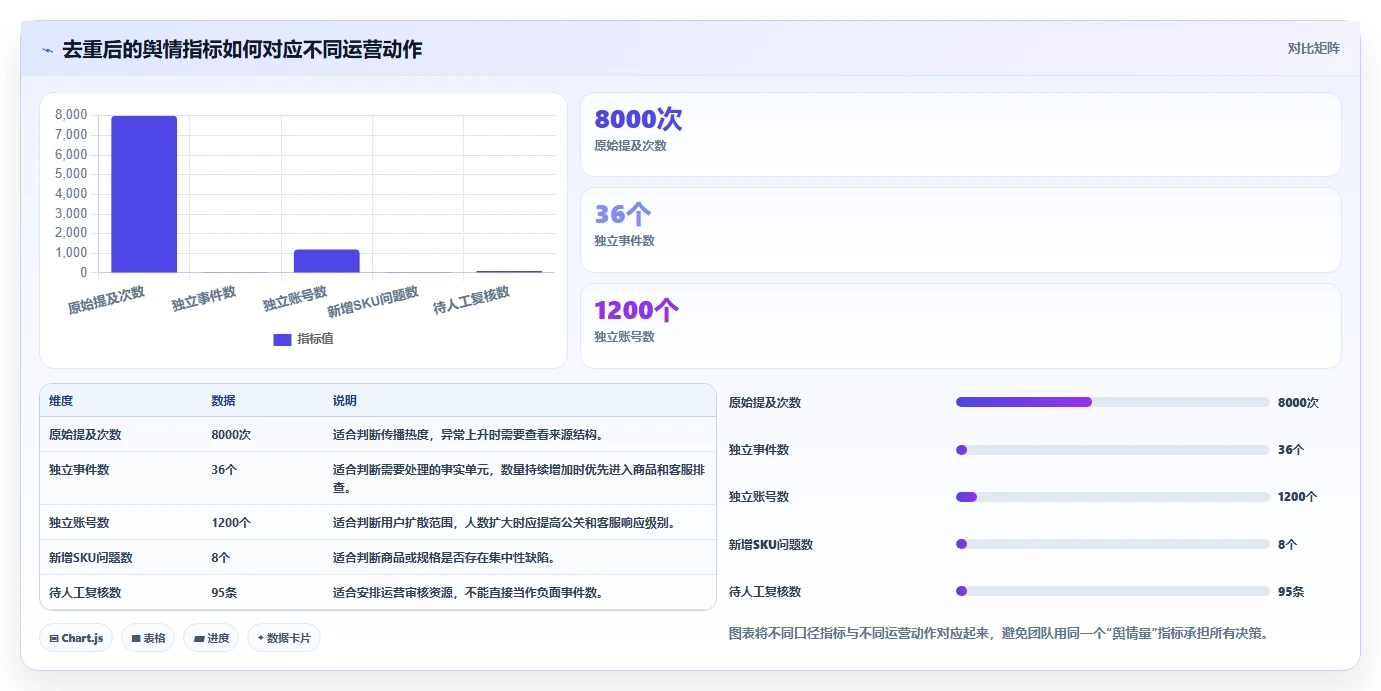This screenshot has width=1381, height=691.
Task: Click the 独立事件数 axis label in chart
Action: [x=204, y=298]
